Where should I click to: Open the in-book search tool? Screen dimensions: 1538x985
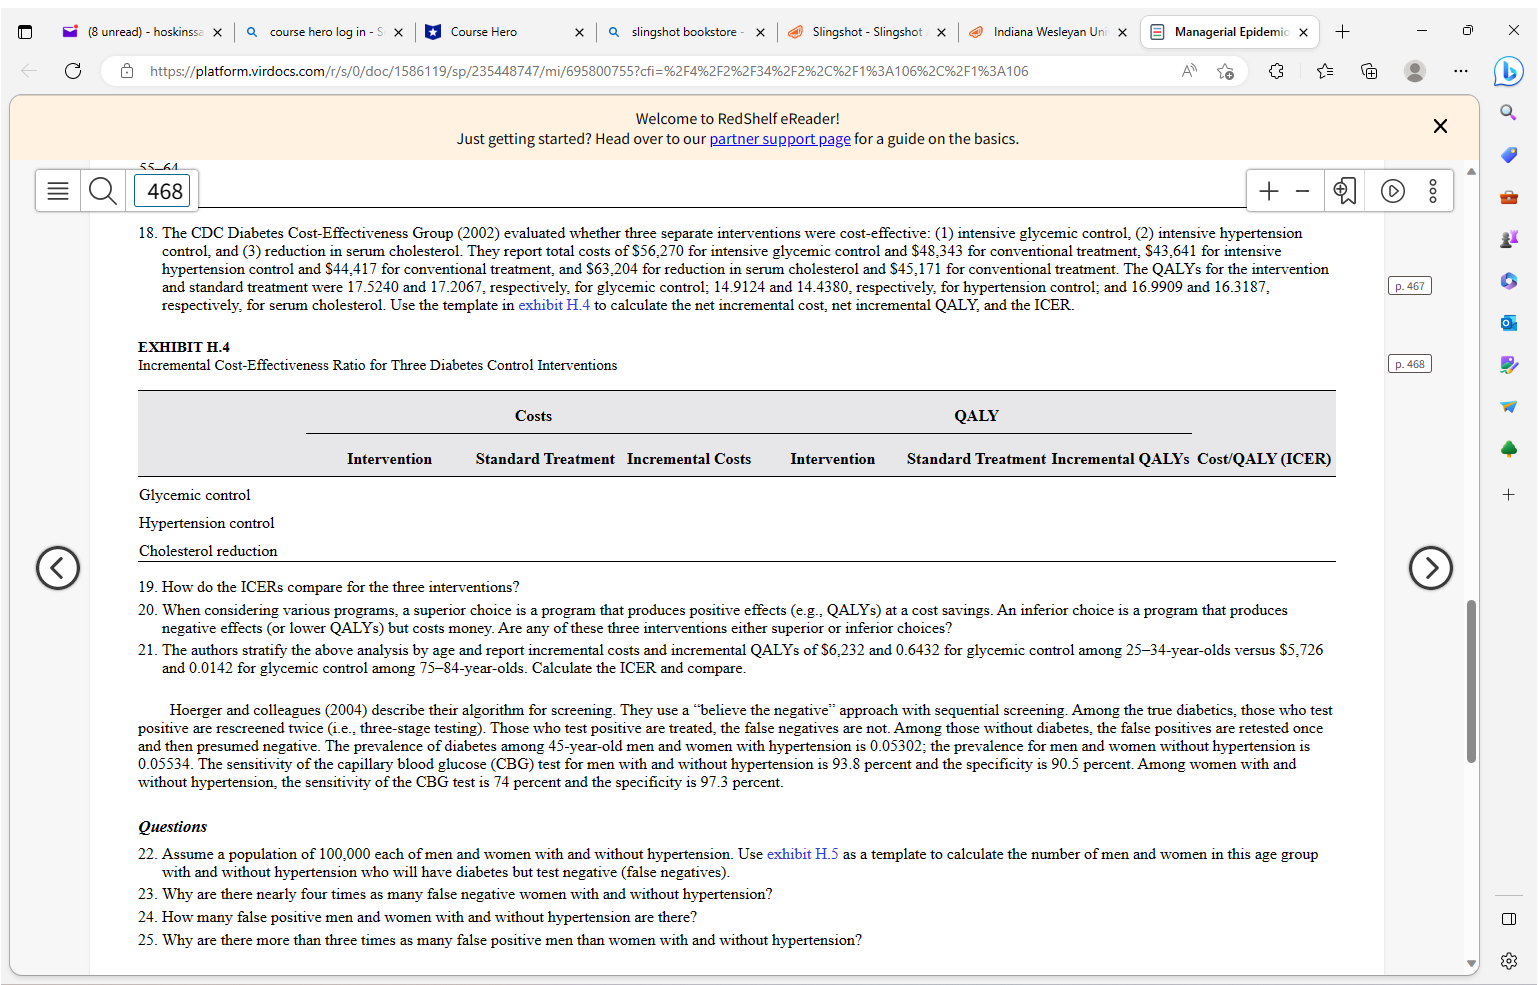coord(102,190)
